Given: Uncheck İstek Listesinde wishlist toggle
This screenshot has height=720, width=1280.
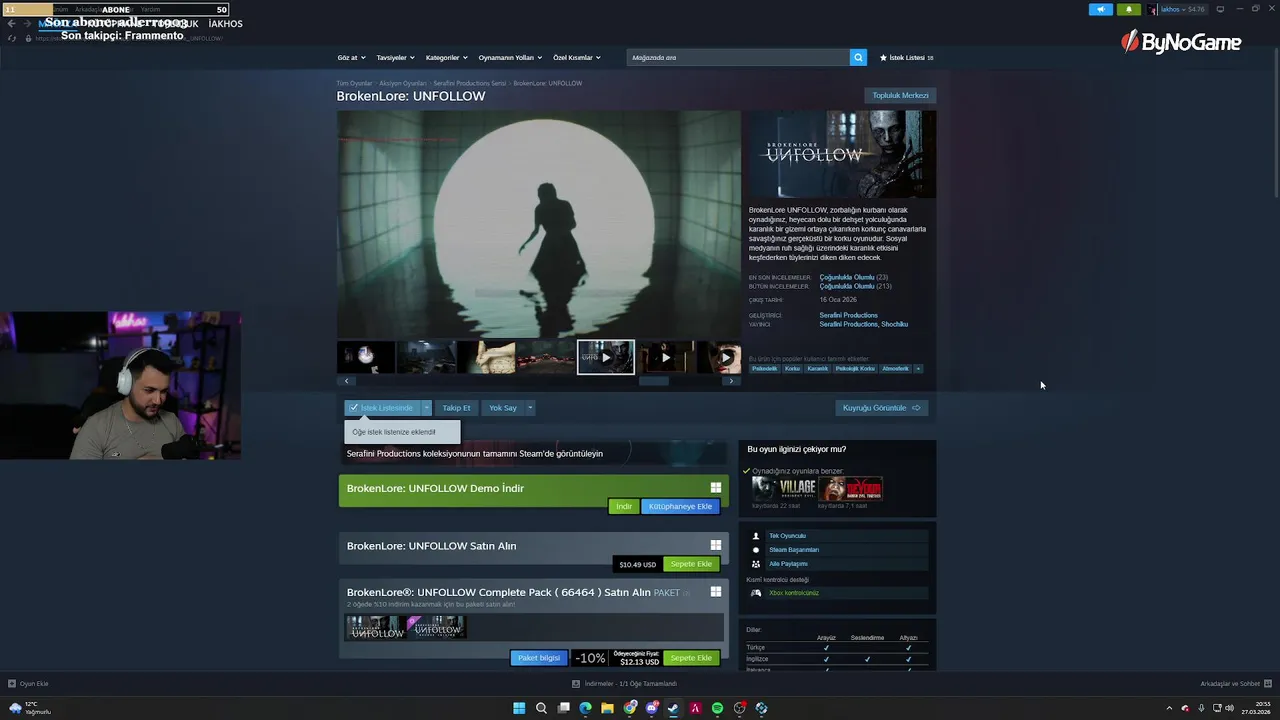Looking at the screenshot, I should click(x=383, y=408).
